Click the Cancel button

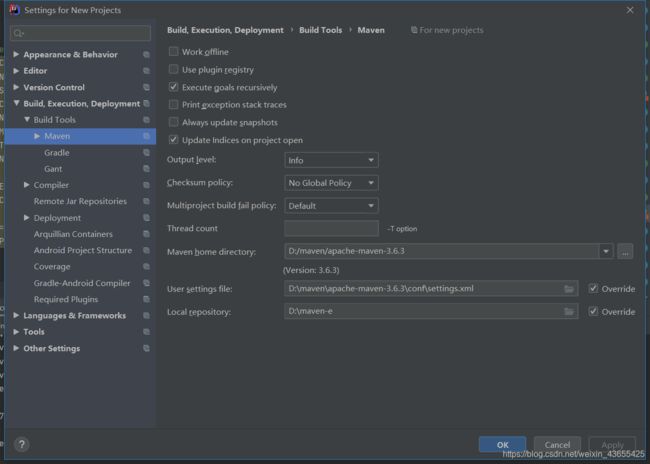[x=557, y=445]
